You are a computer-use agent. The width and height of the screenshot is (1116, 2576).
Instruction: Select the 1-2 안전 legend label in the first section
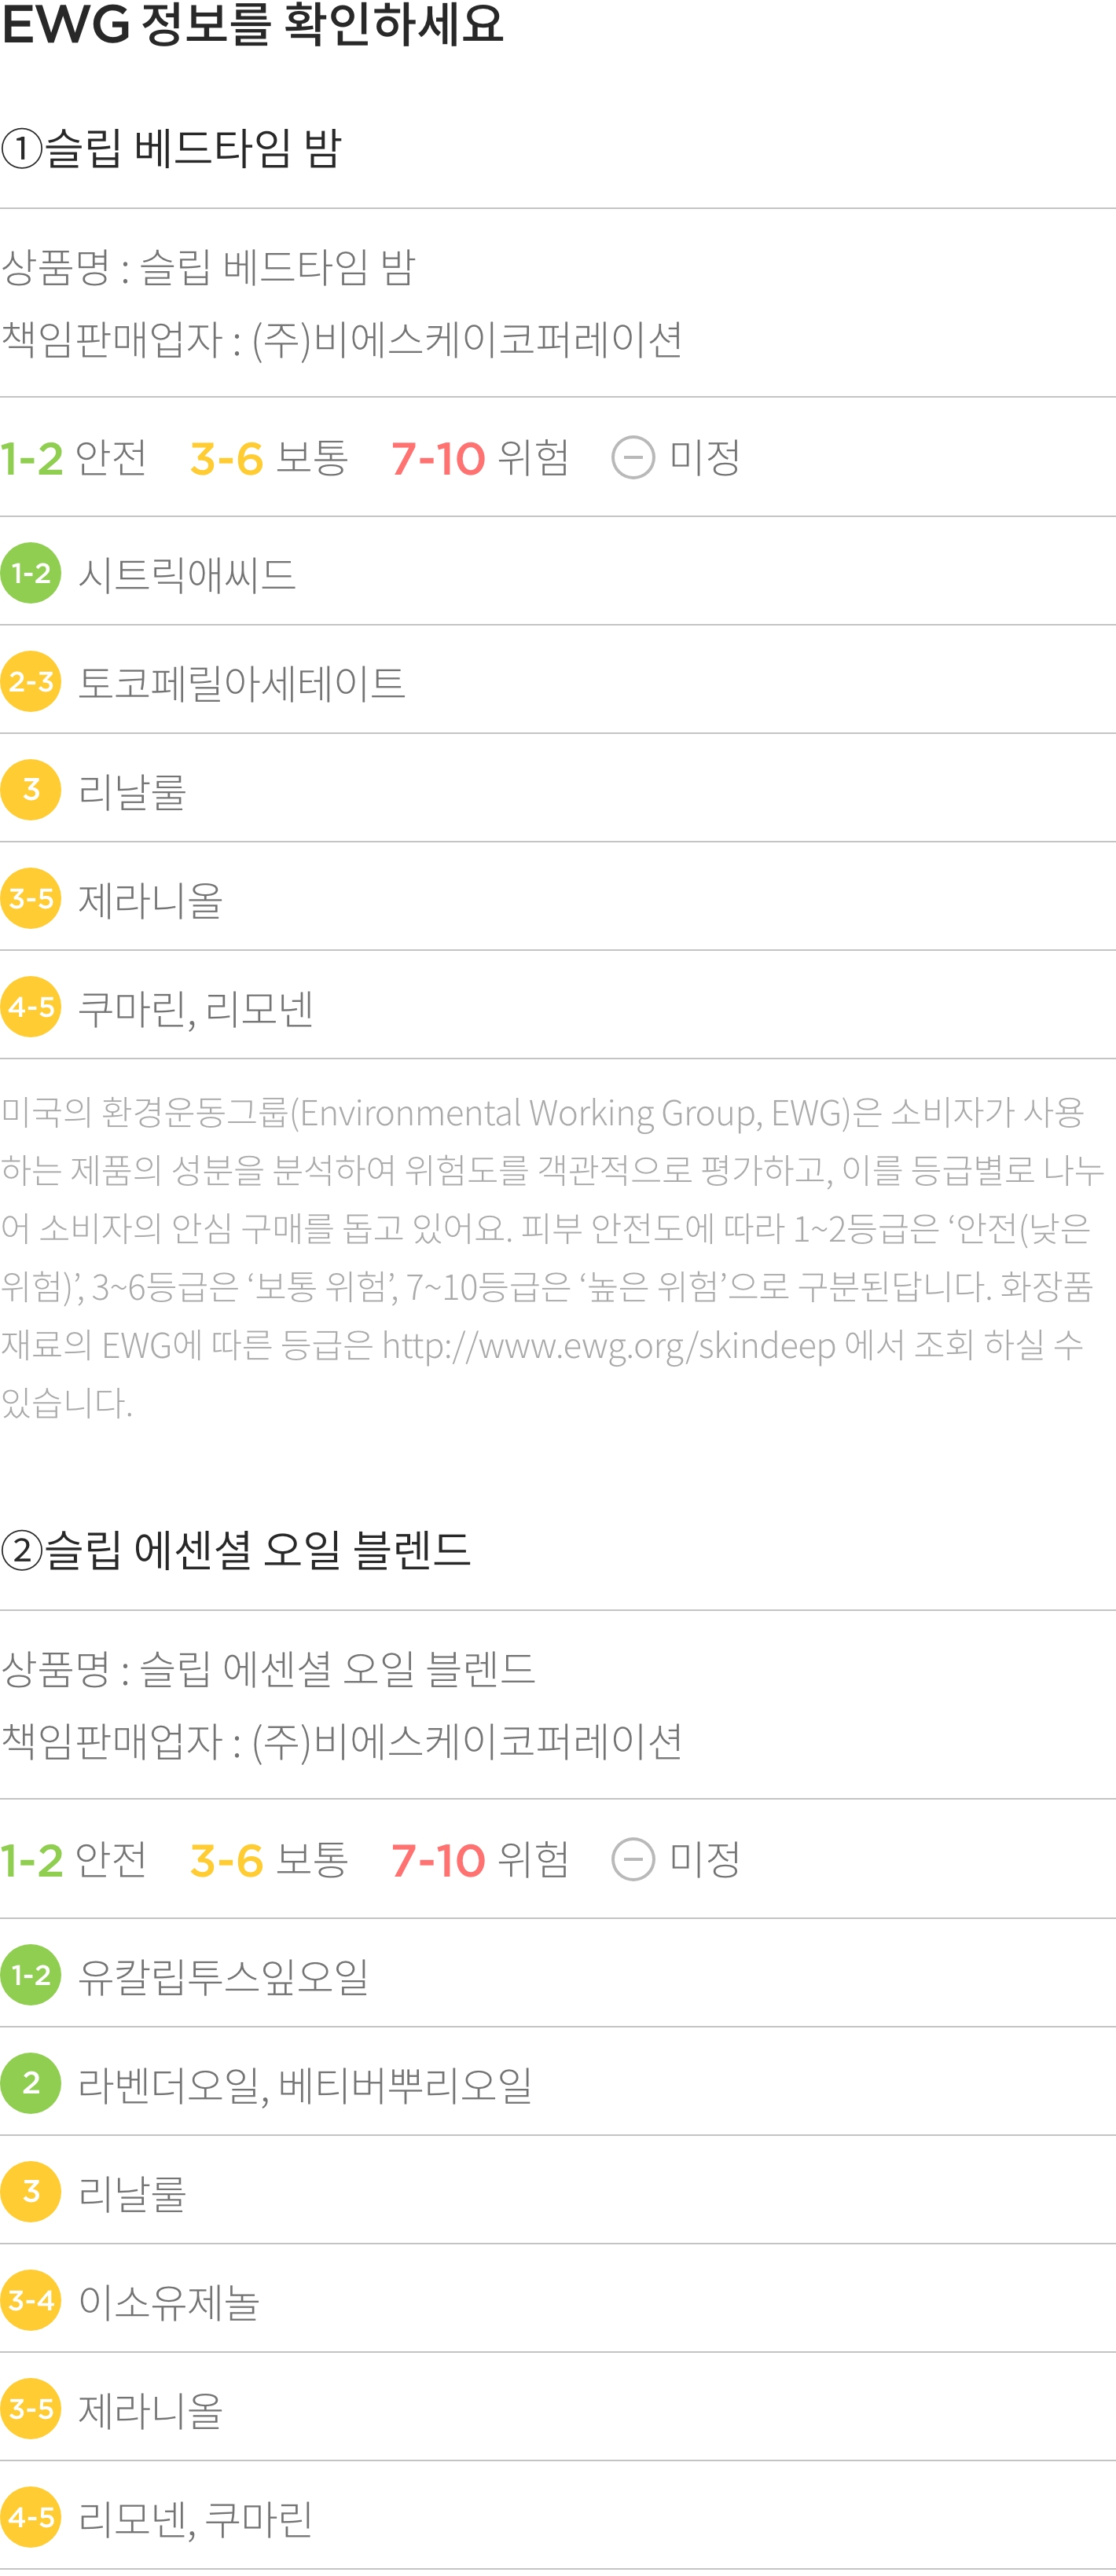(74, 458)
